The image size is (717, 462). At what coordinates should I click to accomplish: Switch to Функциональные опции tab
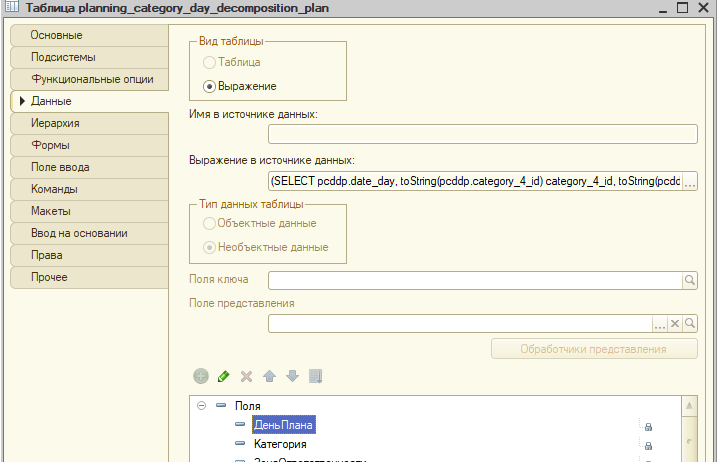pos(90,79)
